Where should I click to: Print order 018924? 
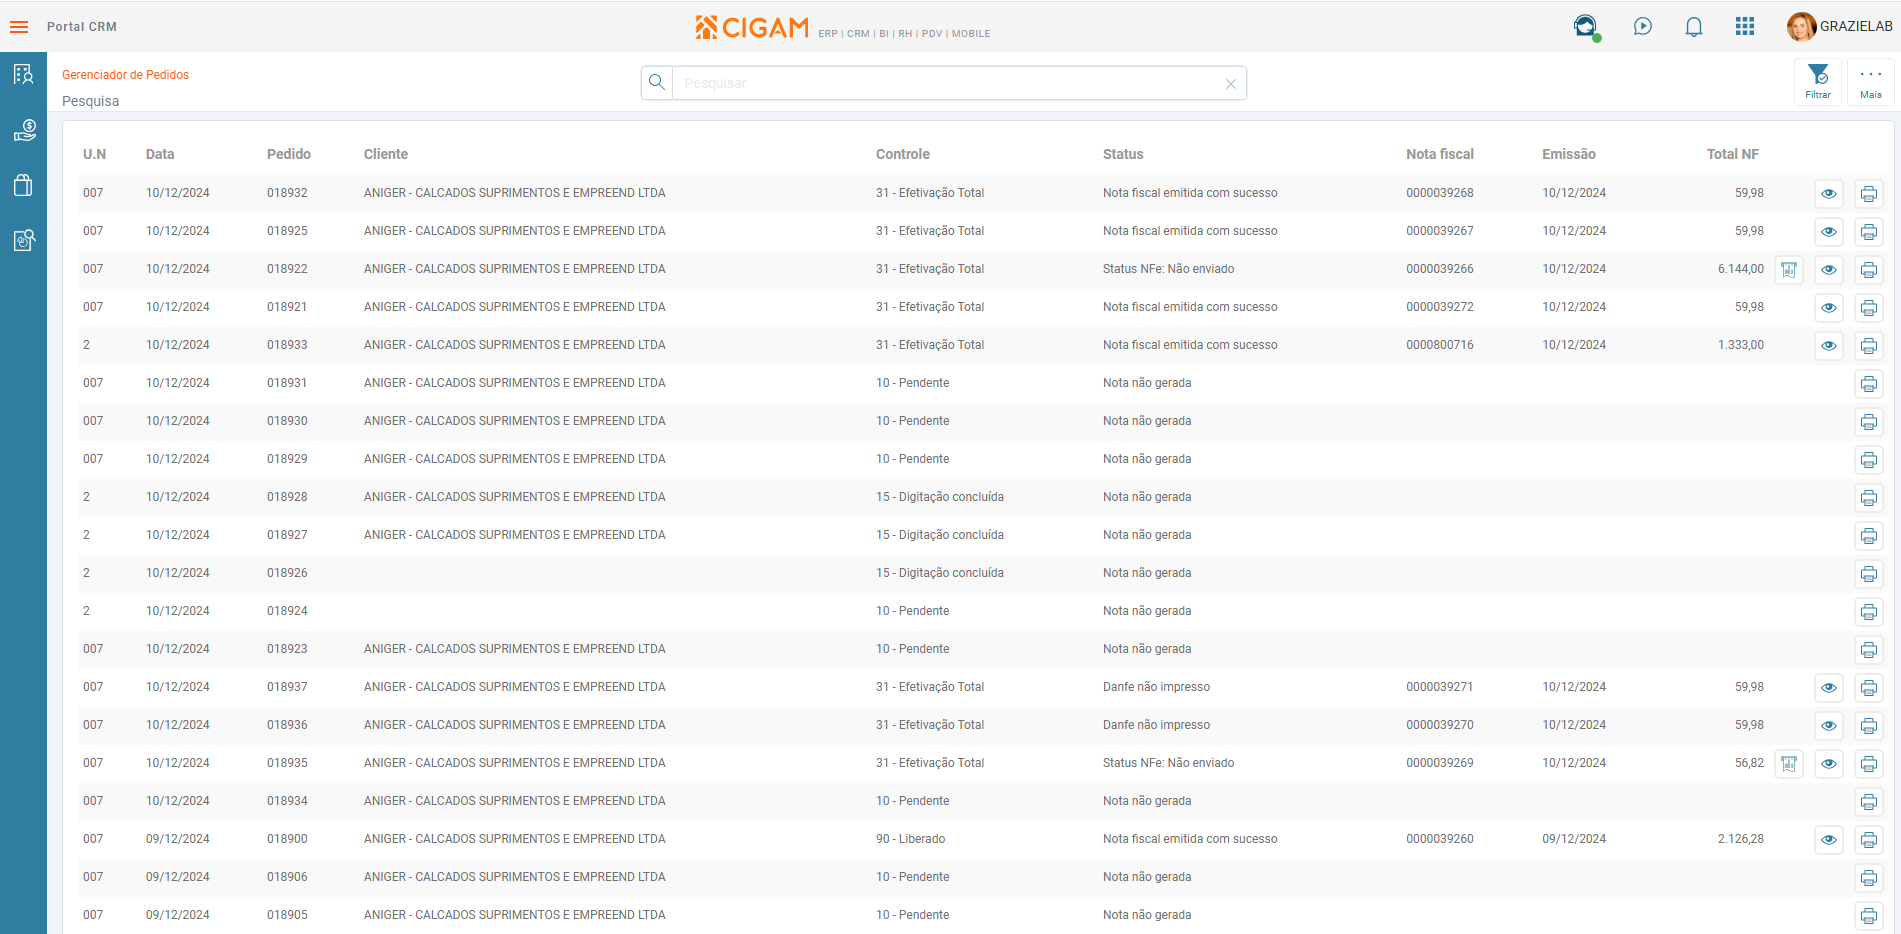pos(1869,612)
